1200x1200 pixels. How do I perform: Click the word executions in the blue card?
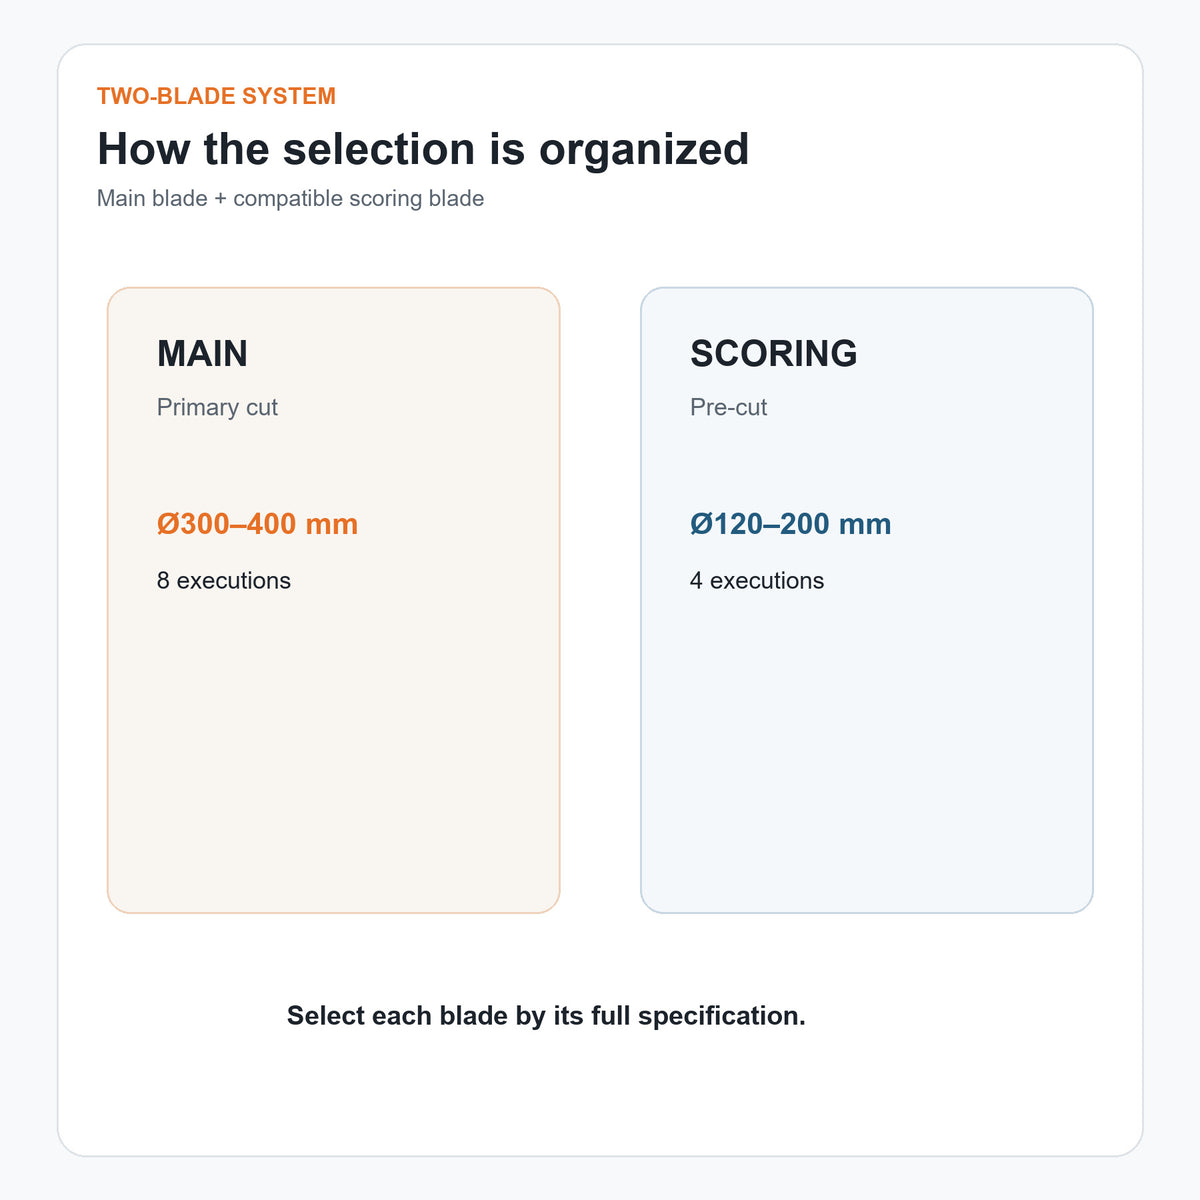coord(767,581)
